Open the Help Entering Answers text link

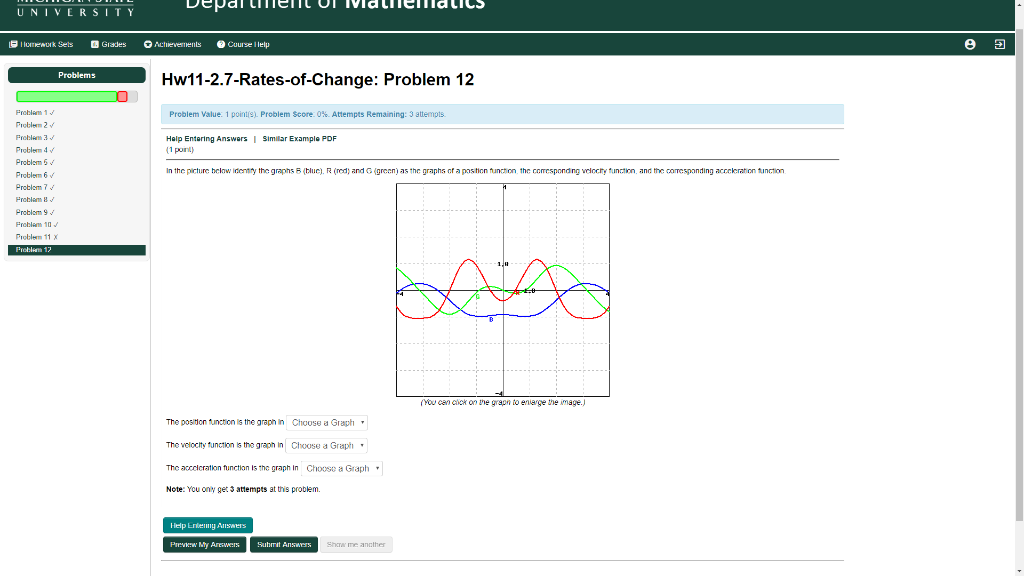coord(206,138)
